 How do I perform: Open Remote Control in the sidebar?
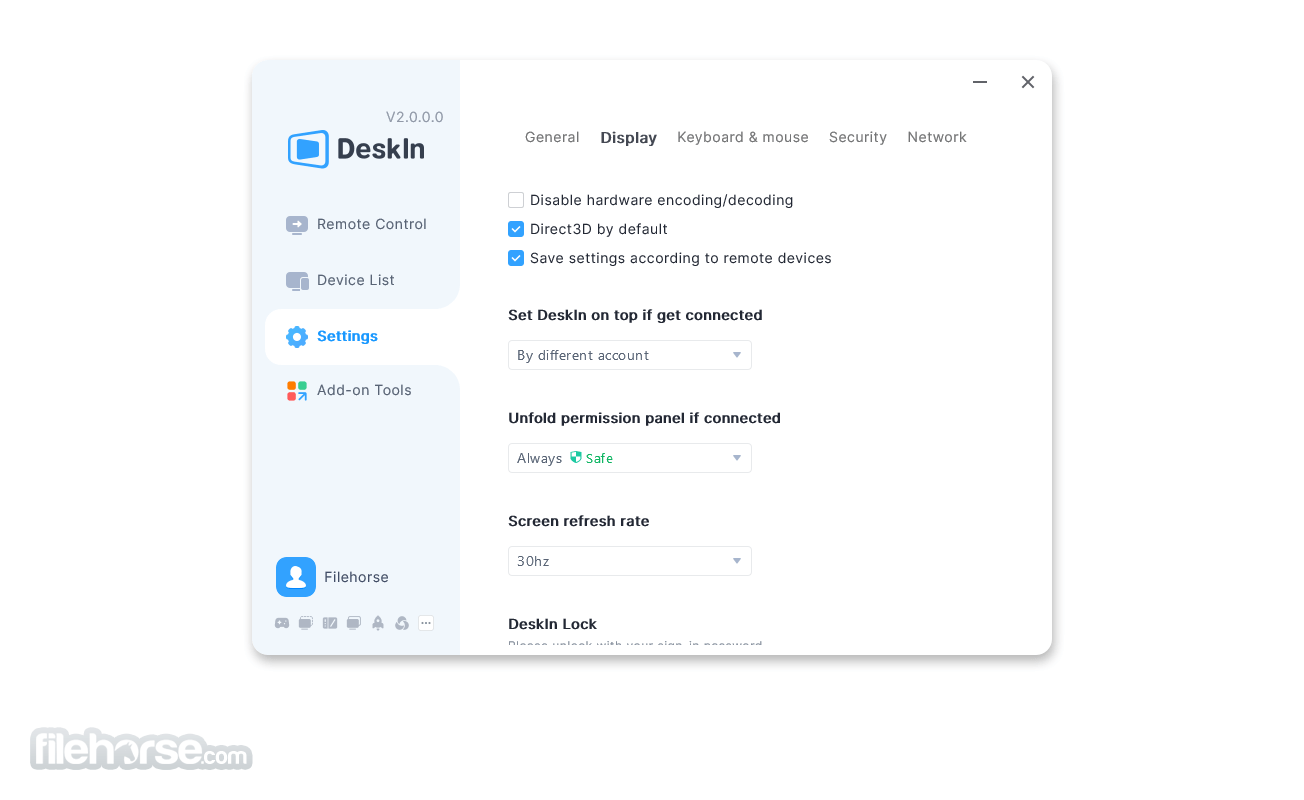[x=356, y=224]
